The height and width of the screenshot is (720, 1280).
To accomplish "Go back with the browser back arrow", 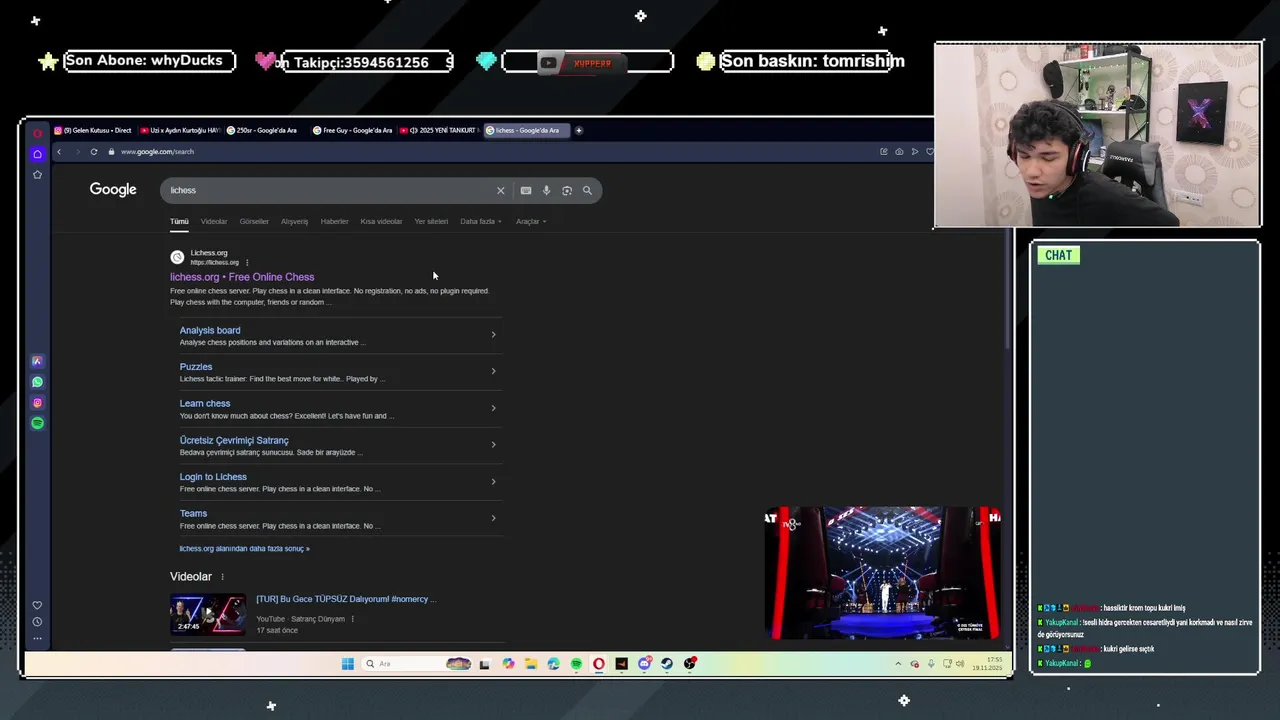I will 59,152.
